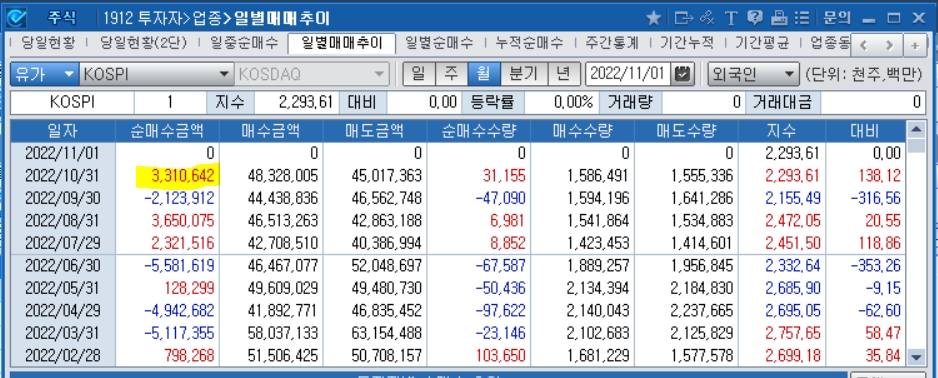
Task: Click the disabled KOSDAQ dropdown
Action: coord(312,74)
